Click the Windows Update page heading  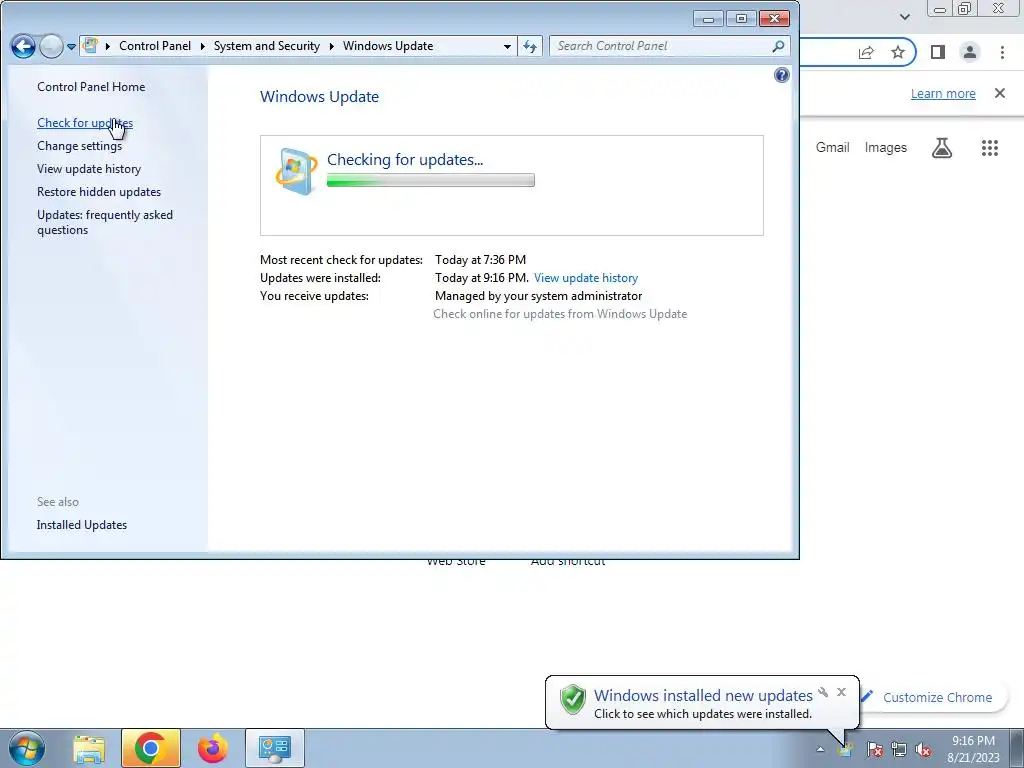[319, 97]
